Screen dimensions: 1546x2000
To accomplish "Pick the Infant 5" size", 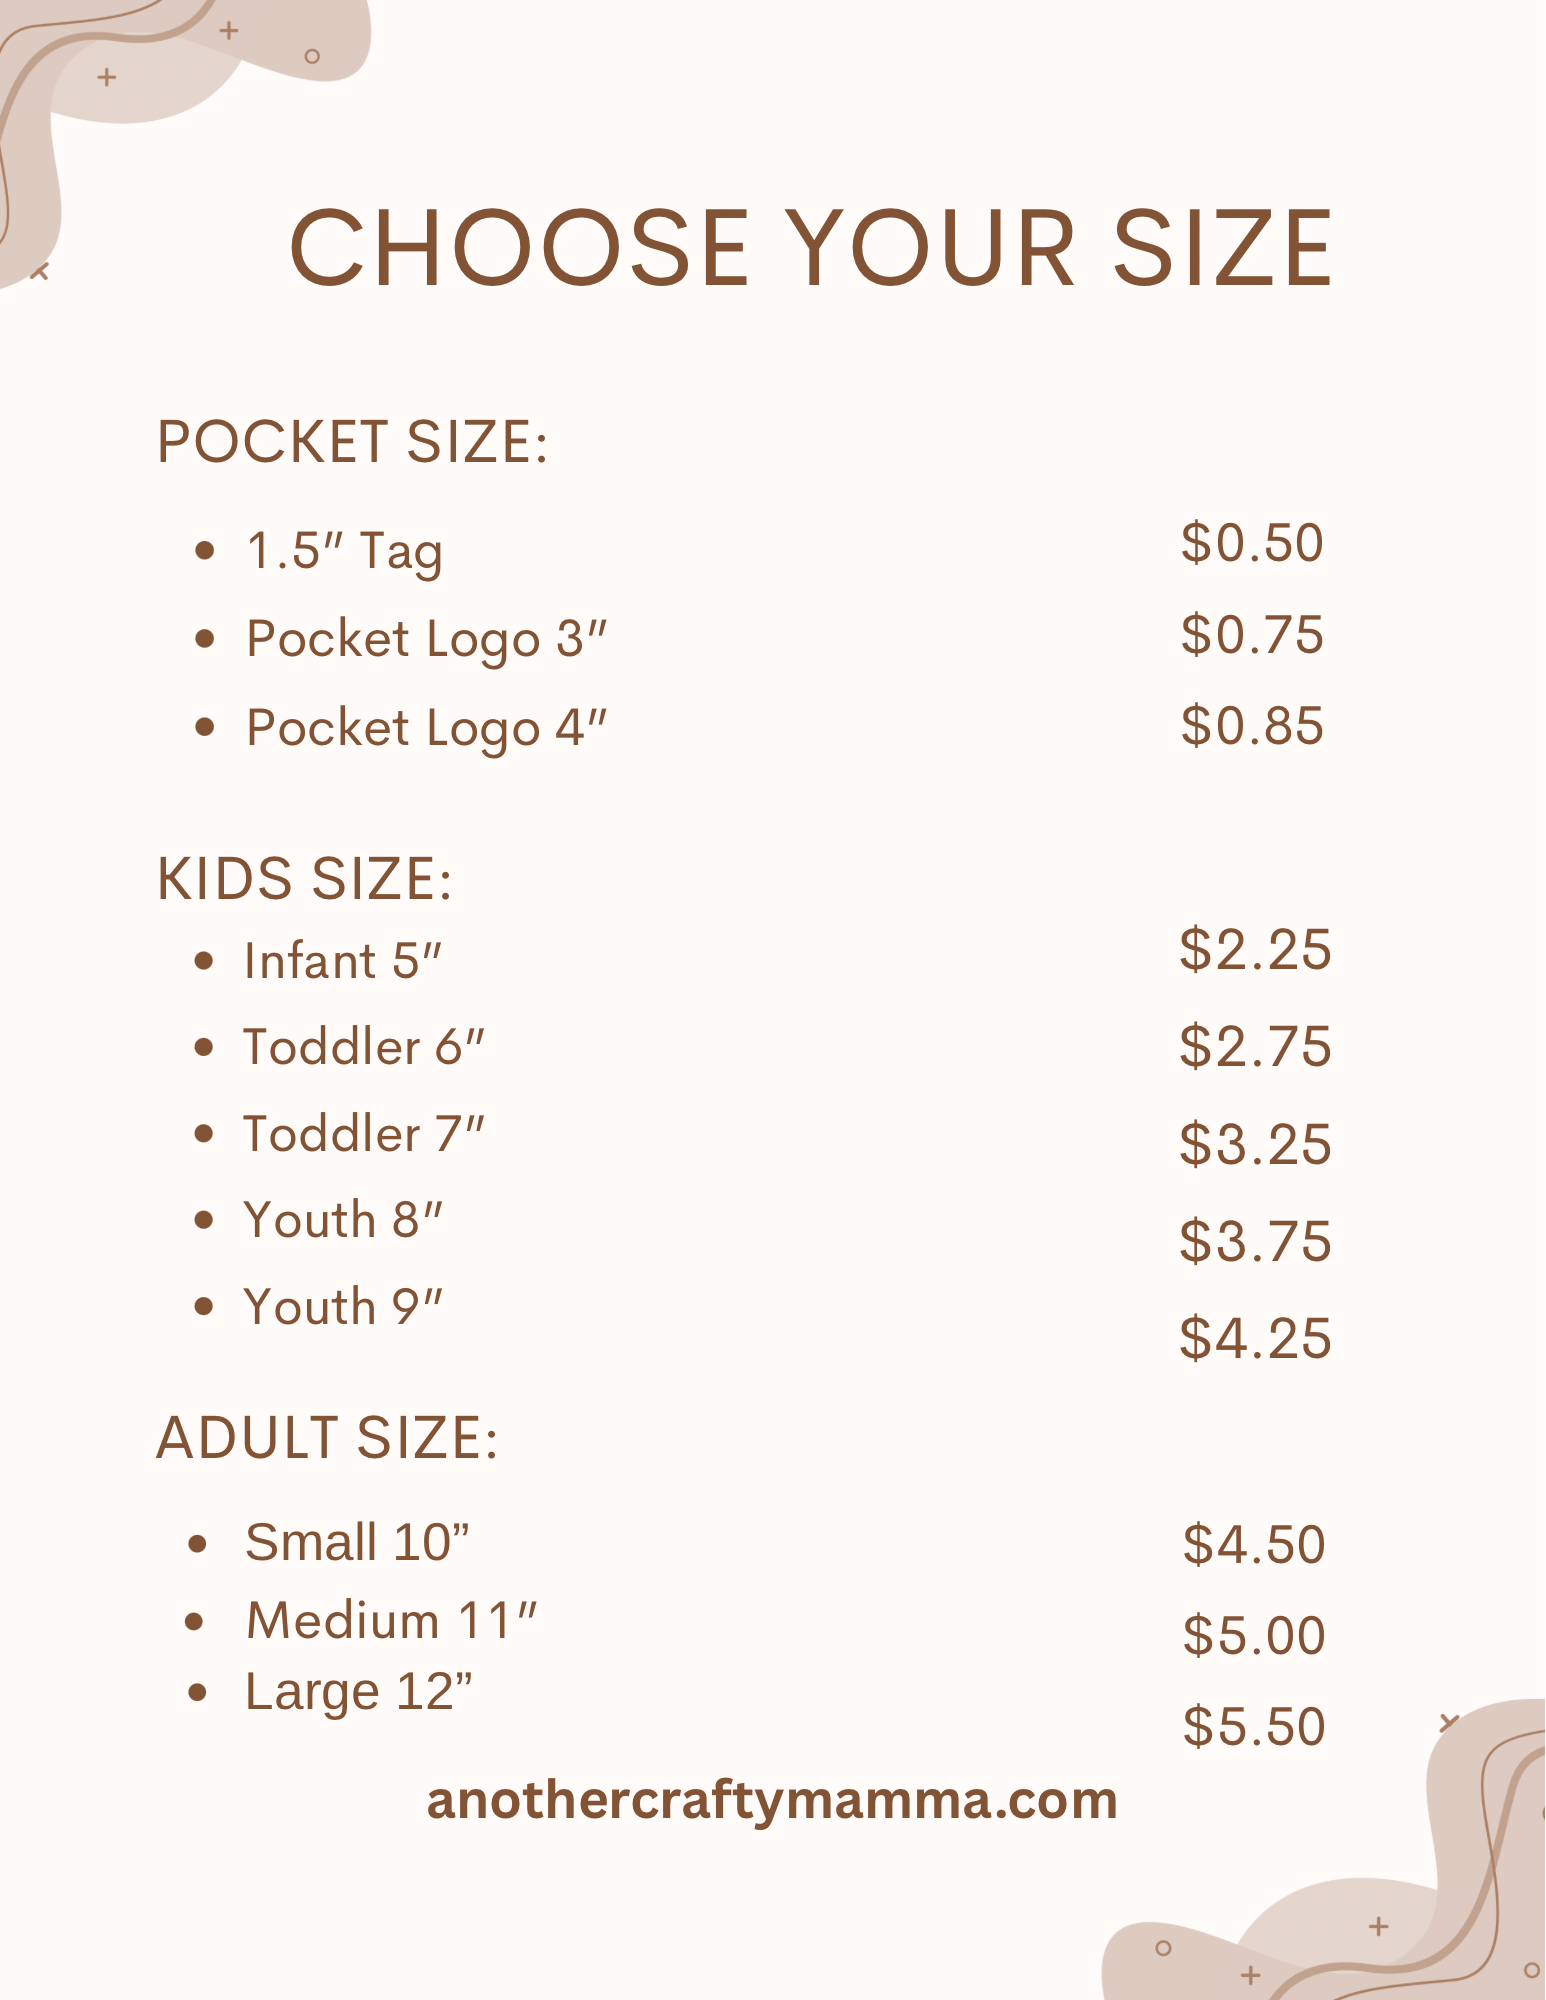I will click(342, 961).
